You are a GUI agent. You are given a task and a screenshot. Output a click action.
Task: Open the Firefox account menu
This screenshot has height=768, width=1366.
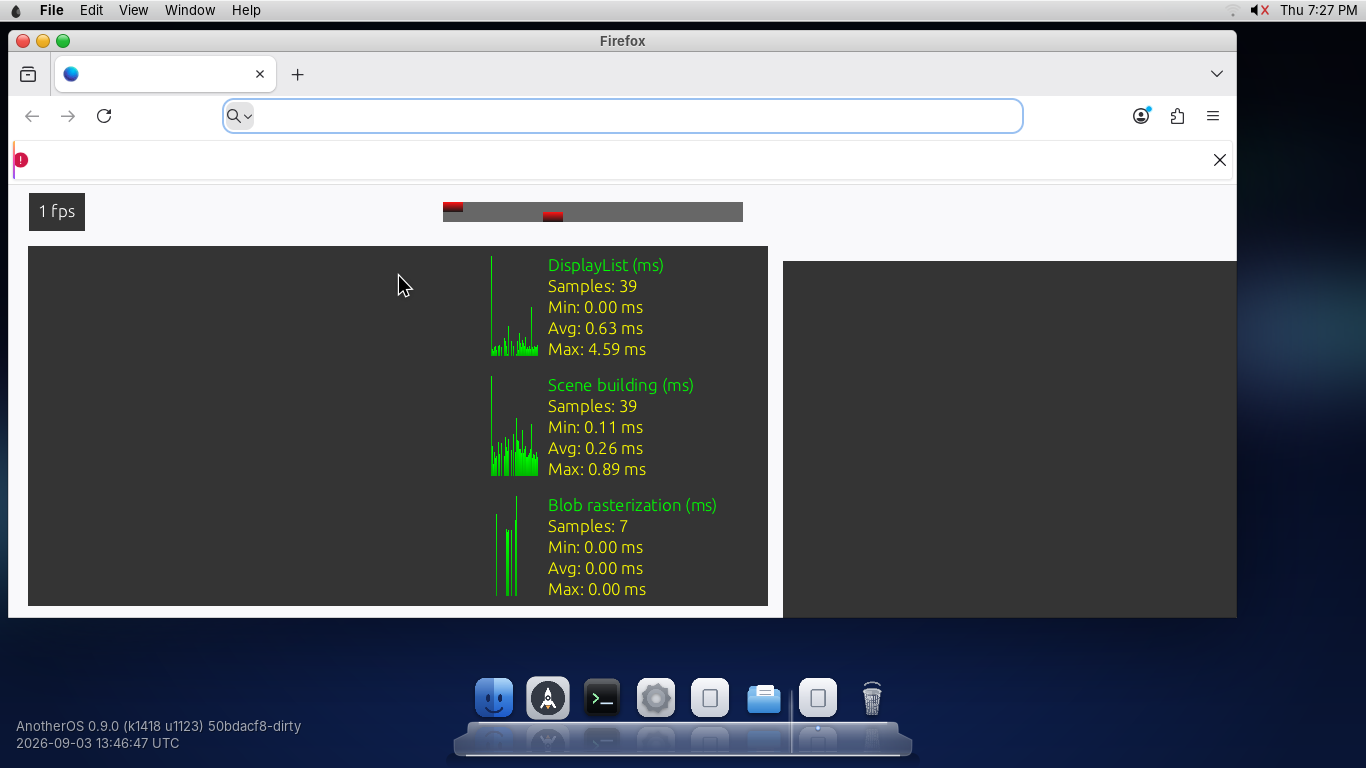click(1141, 116)
